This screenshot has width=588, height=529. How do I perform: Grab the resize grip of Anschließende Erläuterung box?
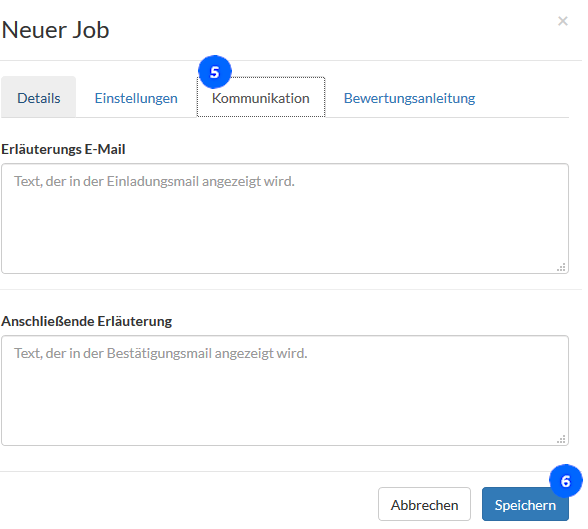pos(561,439)
